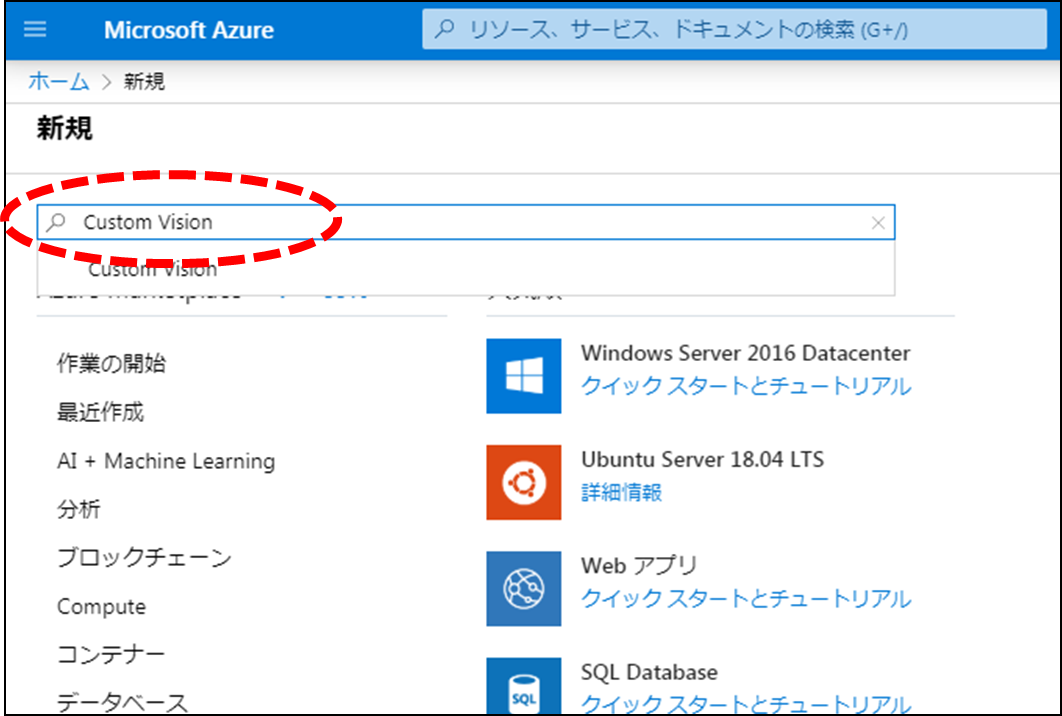Open Web アプリ offering
Viewport: 1062px width, 716px height.
pyautogui.click(x=639, y=565)
